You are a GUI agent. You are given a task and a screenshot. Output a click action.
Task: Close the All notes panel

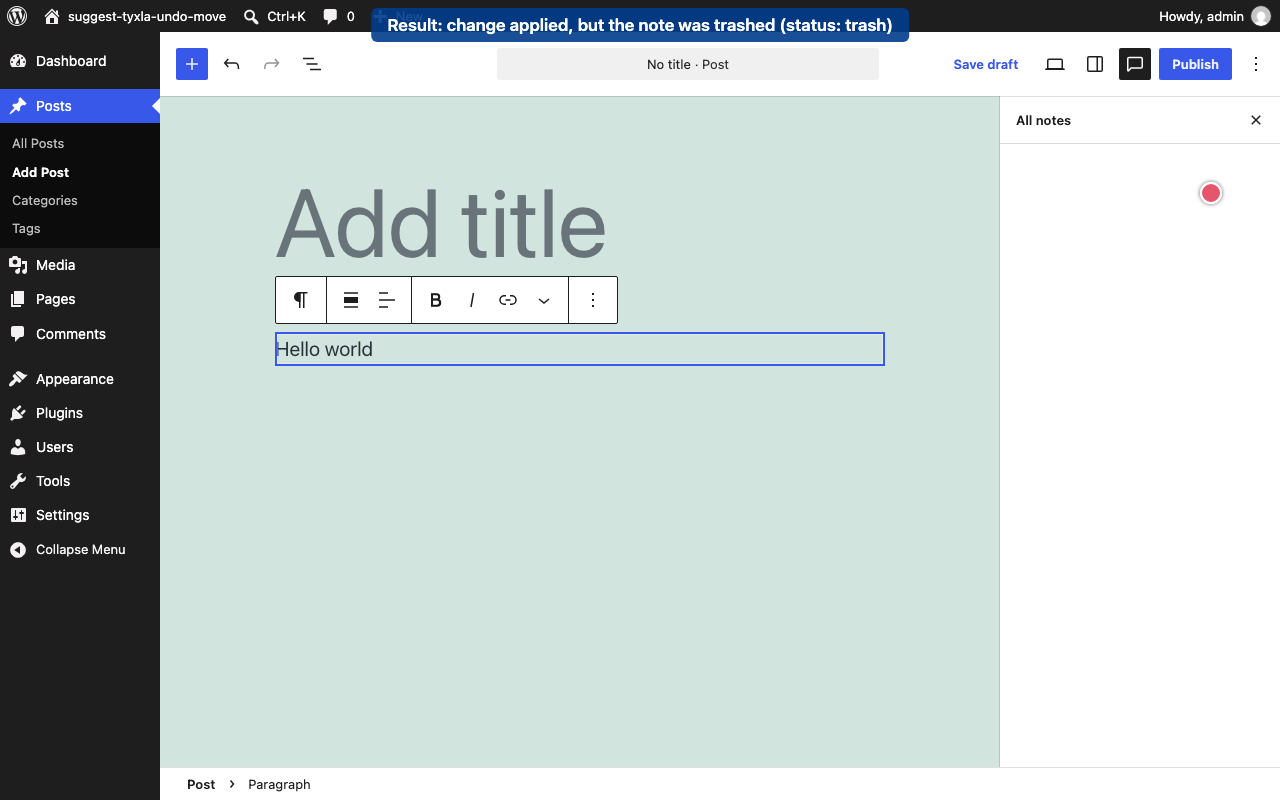pos(1256,120)
